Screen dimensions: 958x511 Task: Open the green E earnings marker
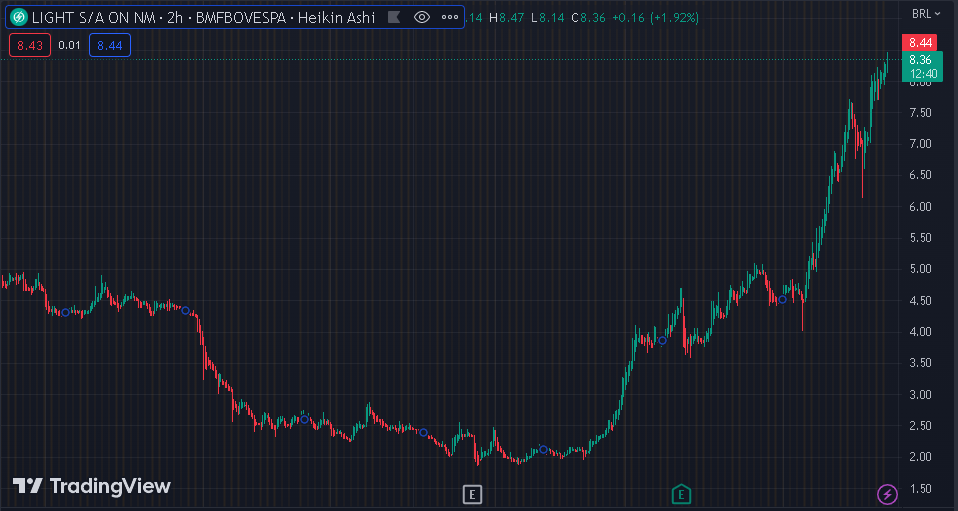[x=681, y=493]
